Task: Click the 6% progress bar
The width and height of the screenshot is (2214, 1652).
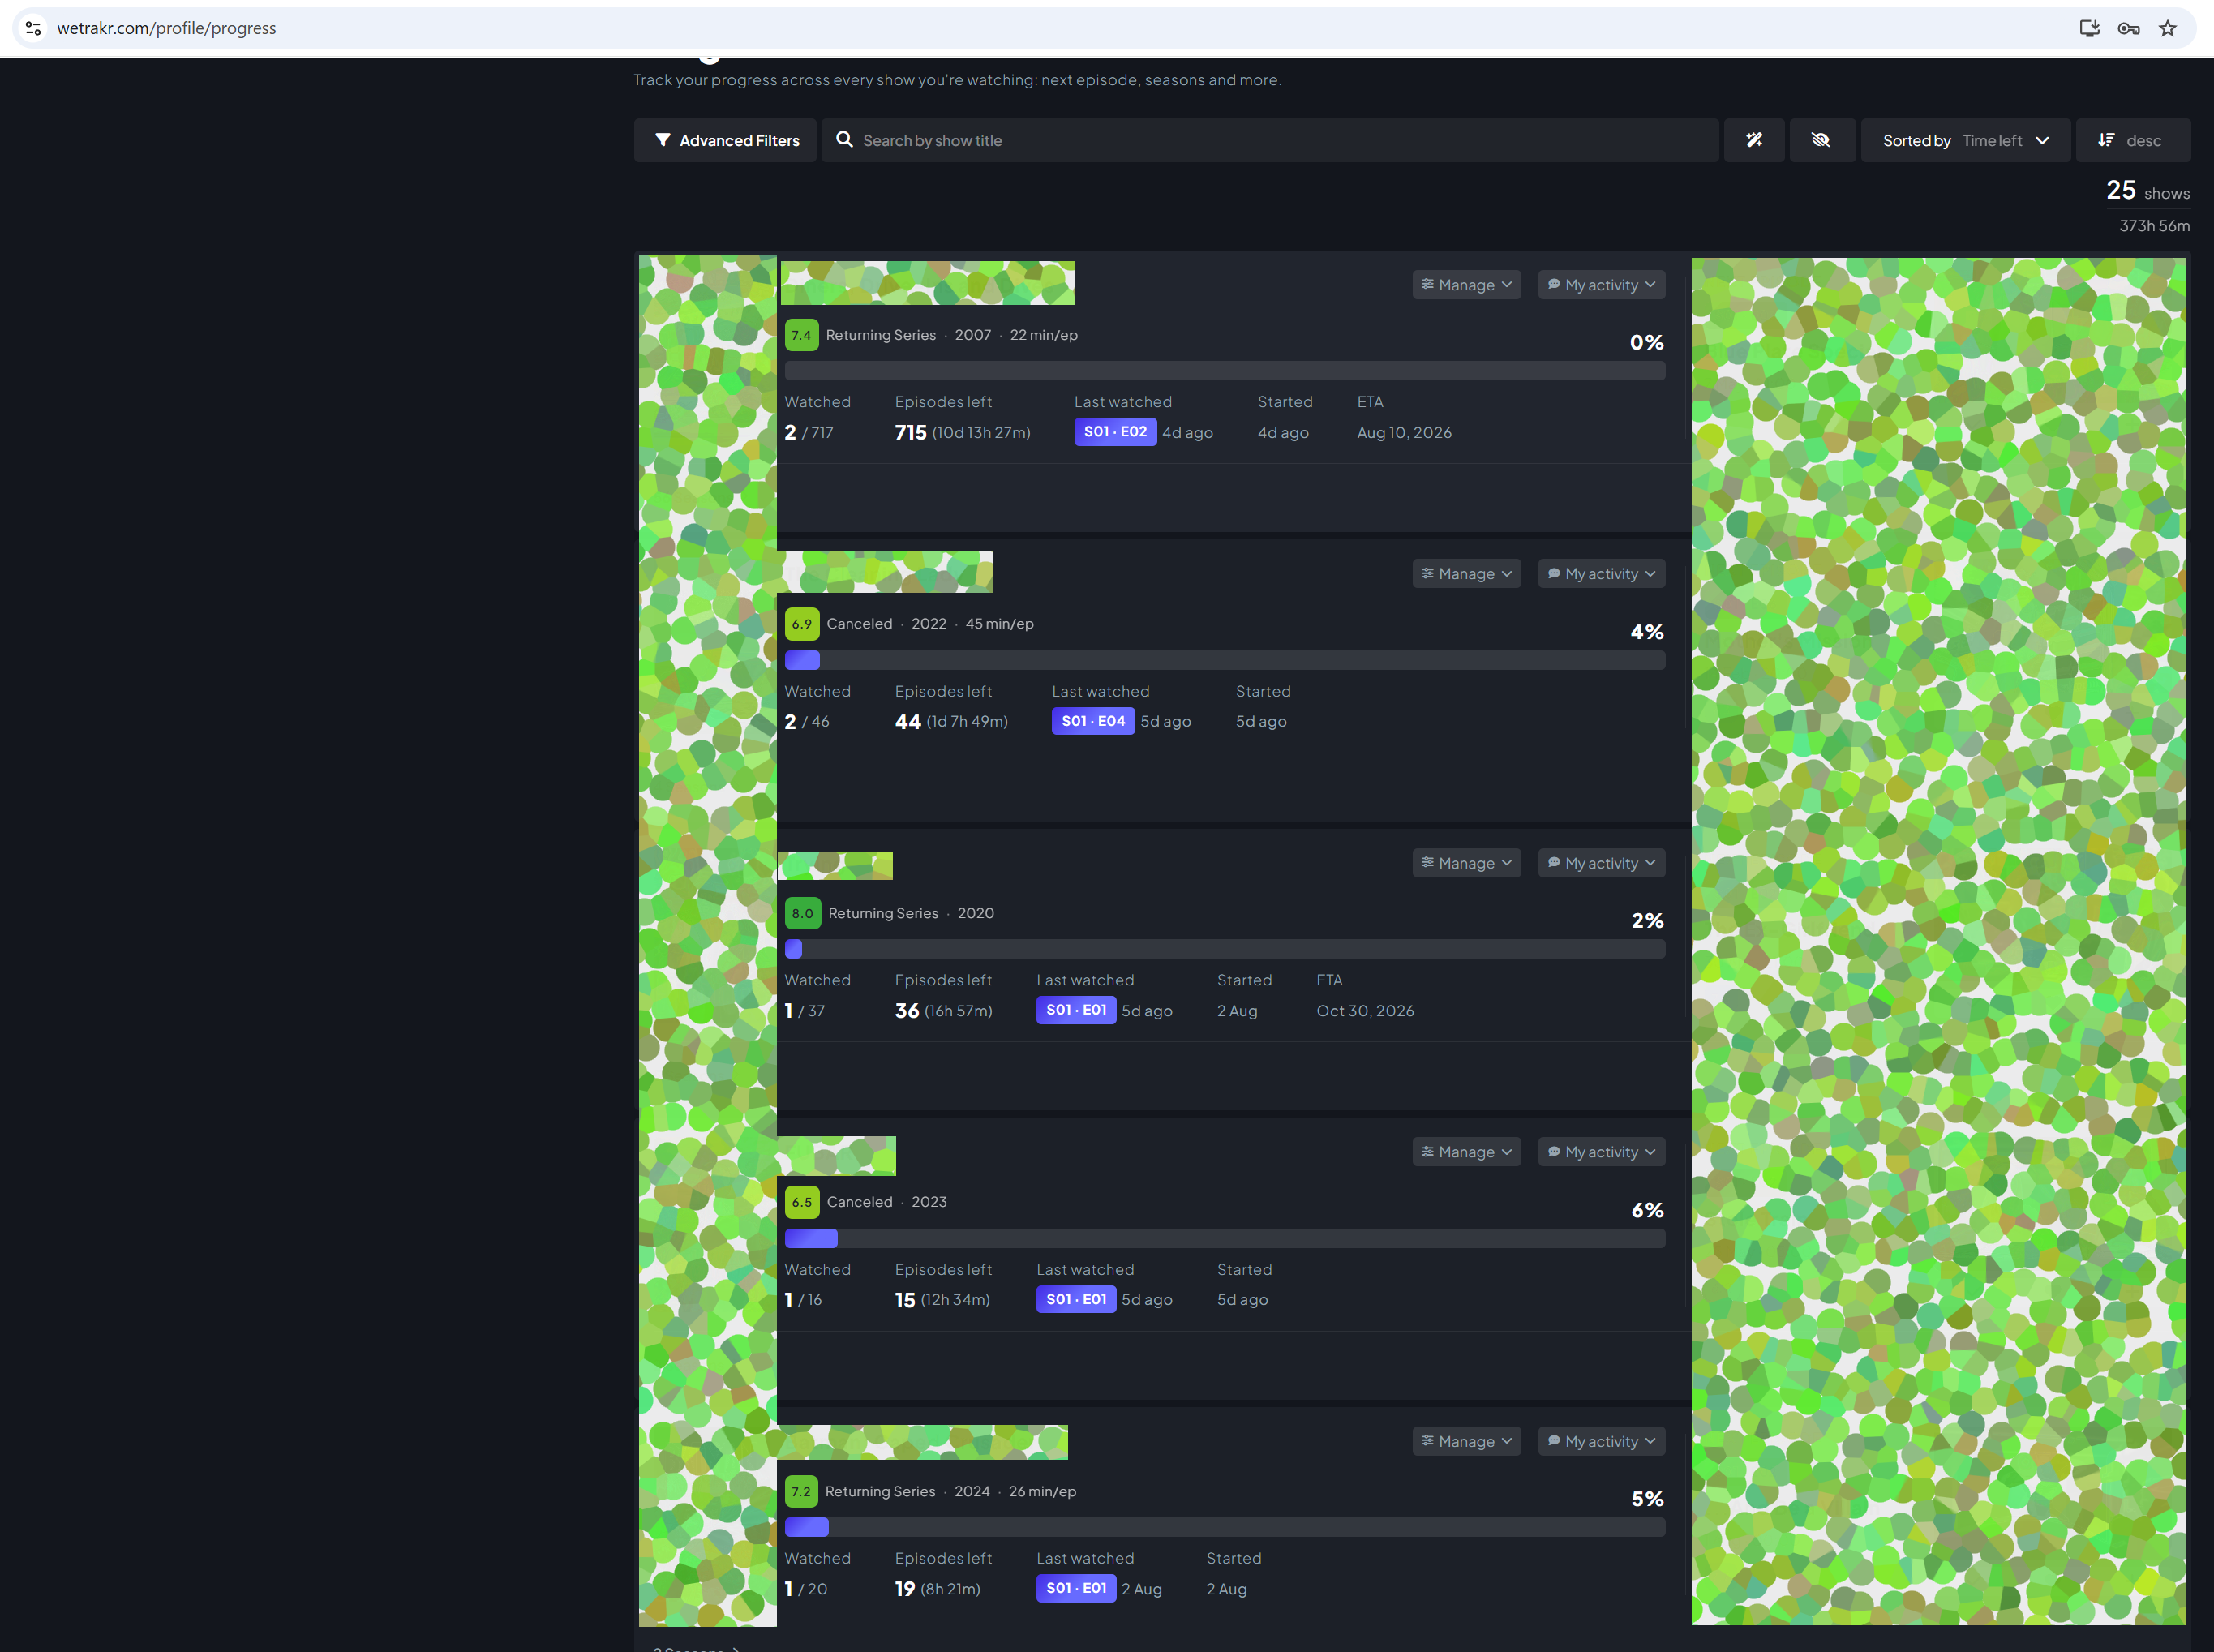Action: pos(1225,1238)
